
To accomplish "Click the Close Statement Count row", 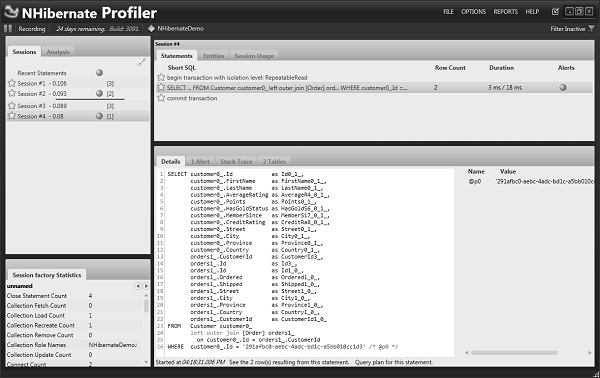I will pos(75,295).
